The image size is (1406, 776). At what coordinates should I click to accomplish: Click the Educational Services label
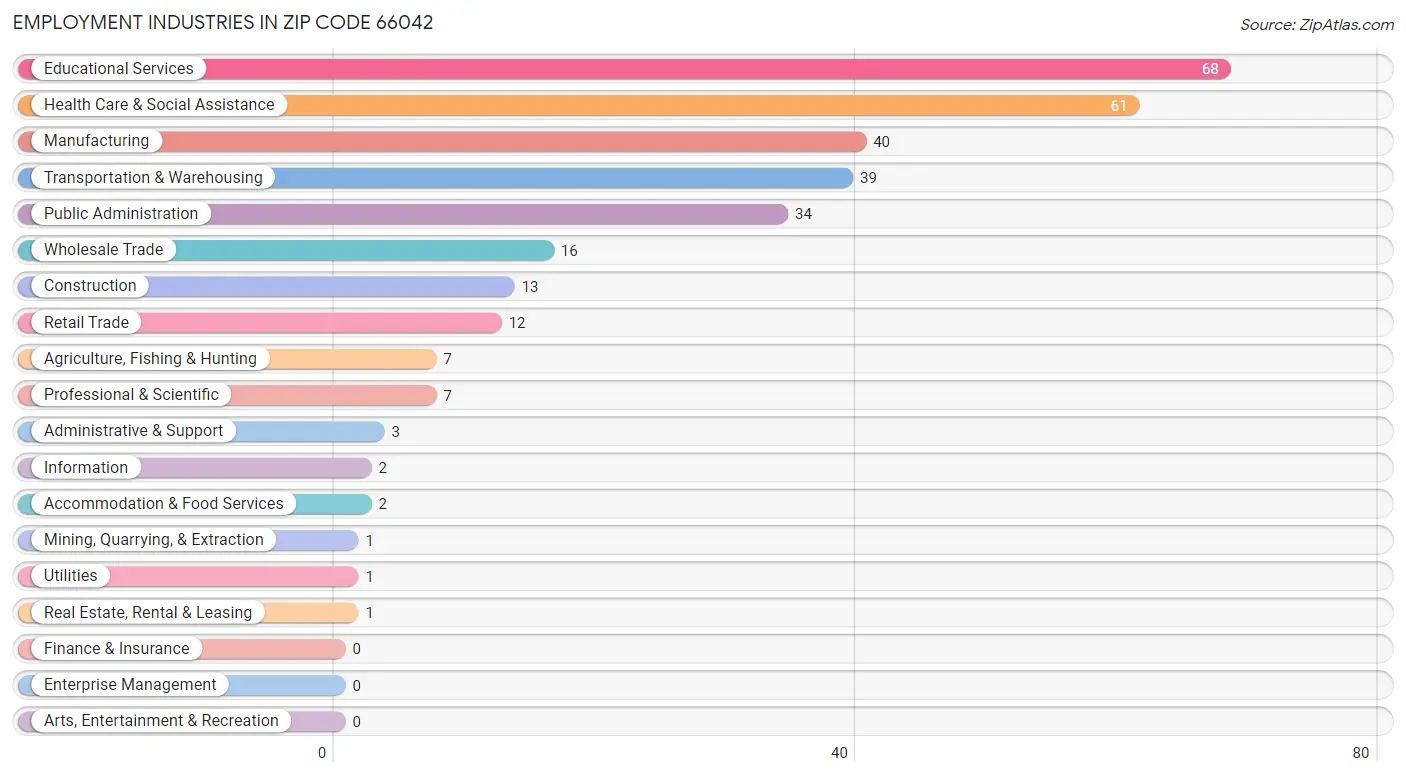[118, 69]
